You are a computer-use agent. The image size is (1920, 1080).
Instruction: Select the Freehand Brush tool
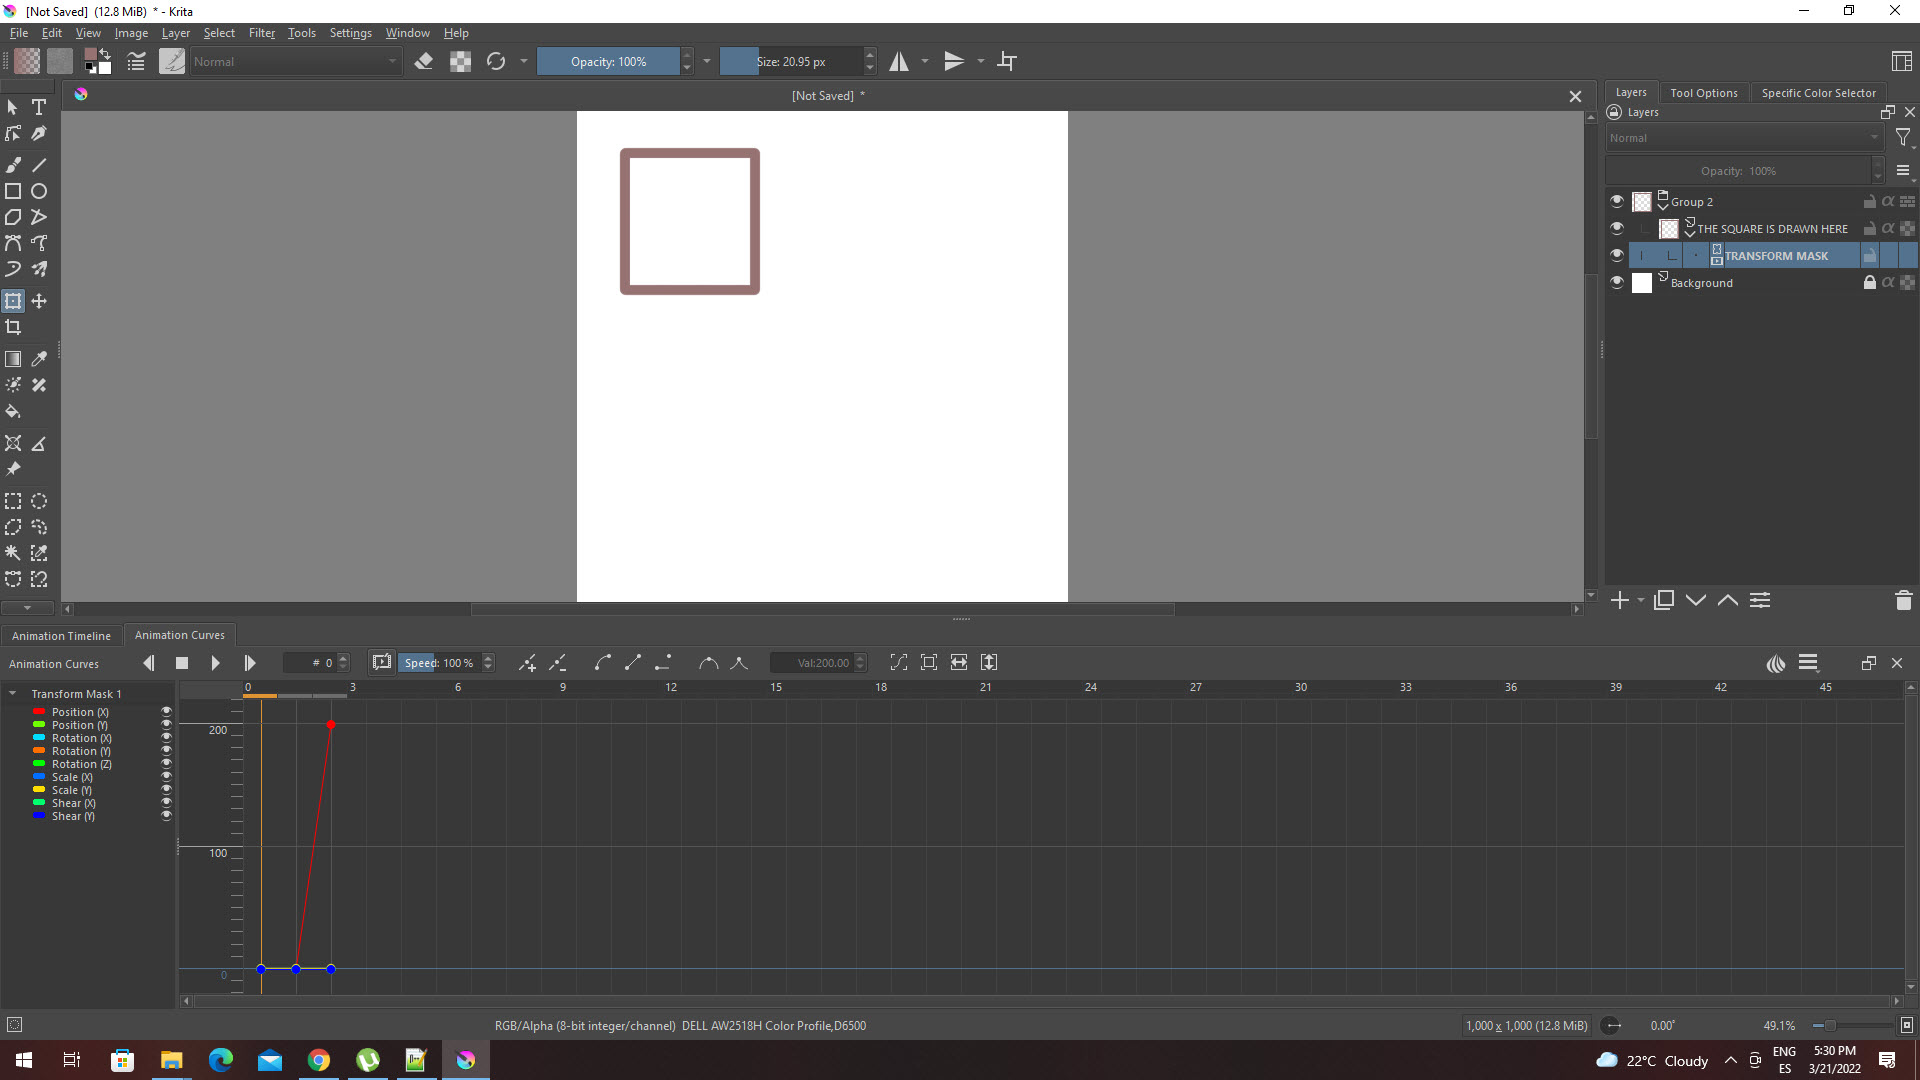[x=13, y=164]
